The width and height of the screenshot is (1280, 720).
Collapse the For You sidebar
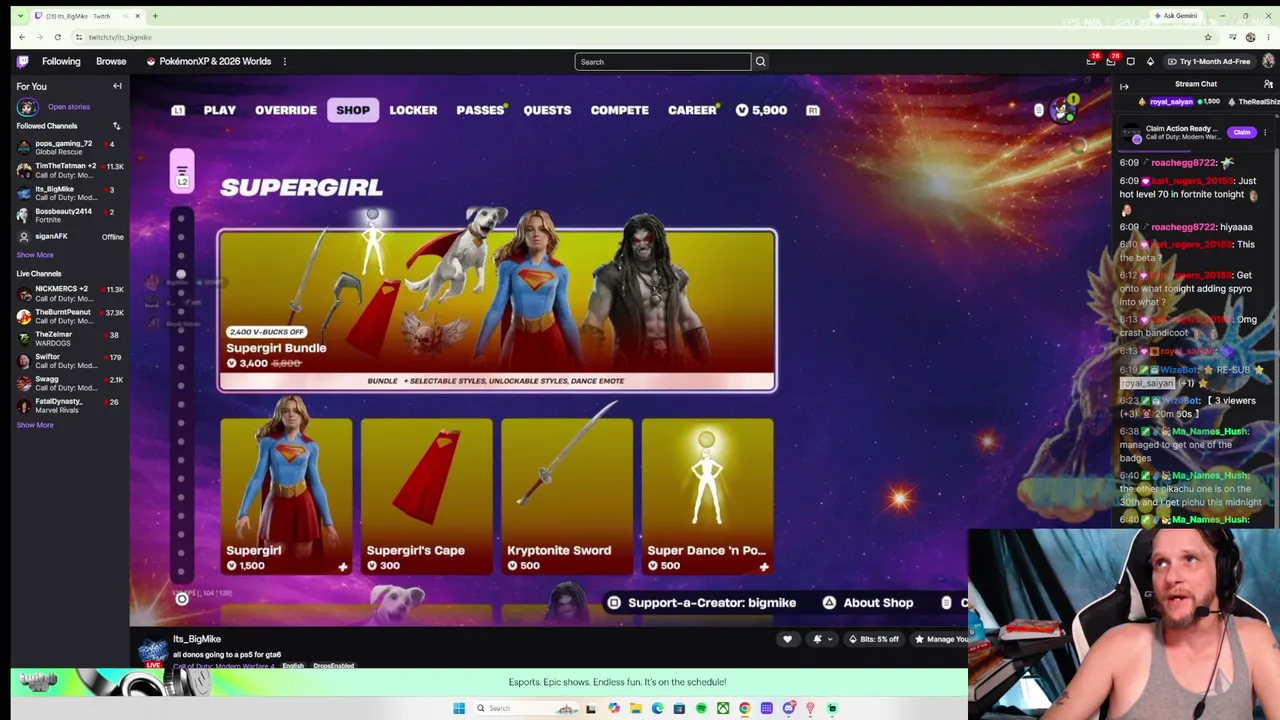tap(117, 86)
